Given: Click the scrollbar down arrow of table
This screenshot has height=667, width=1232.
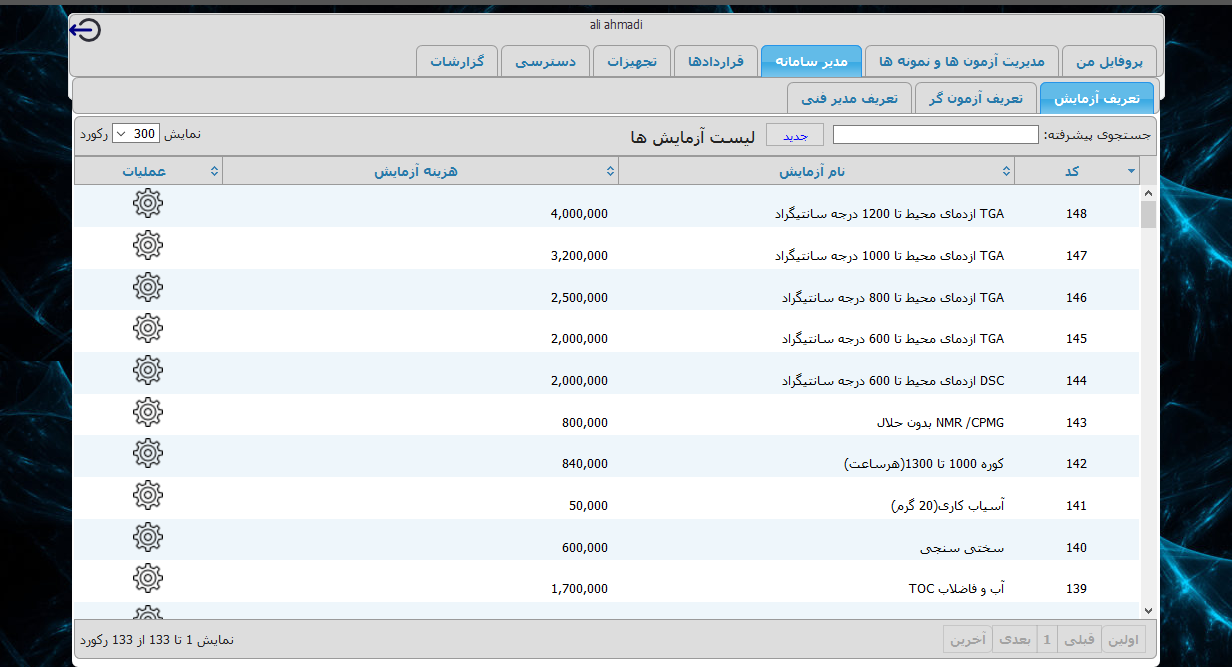Looking at the screenshot, I should 1147,610.
